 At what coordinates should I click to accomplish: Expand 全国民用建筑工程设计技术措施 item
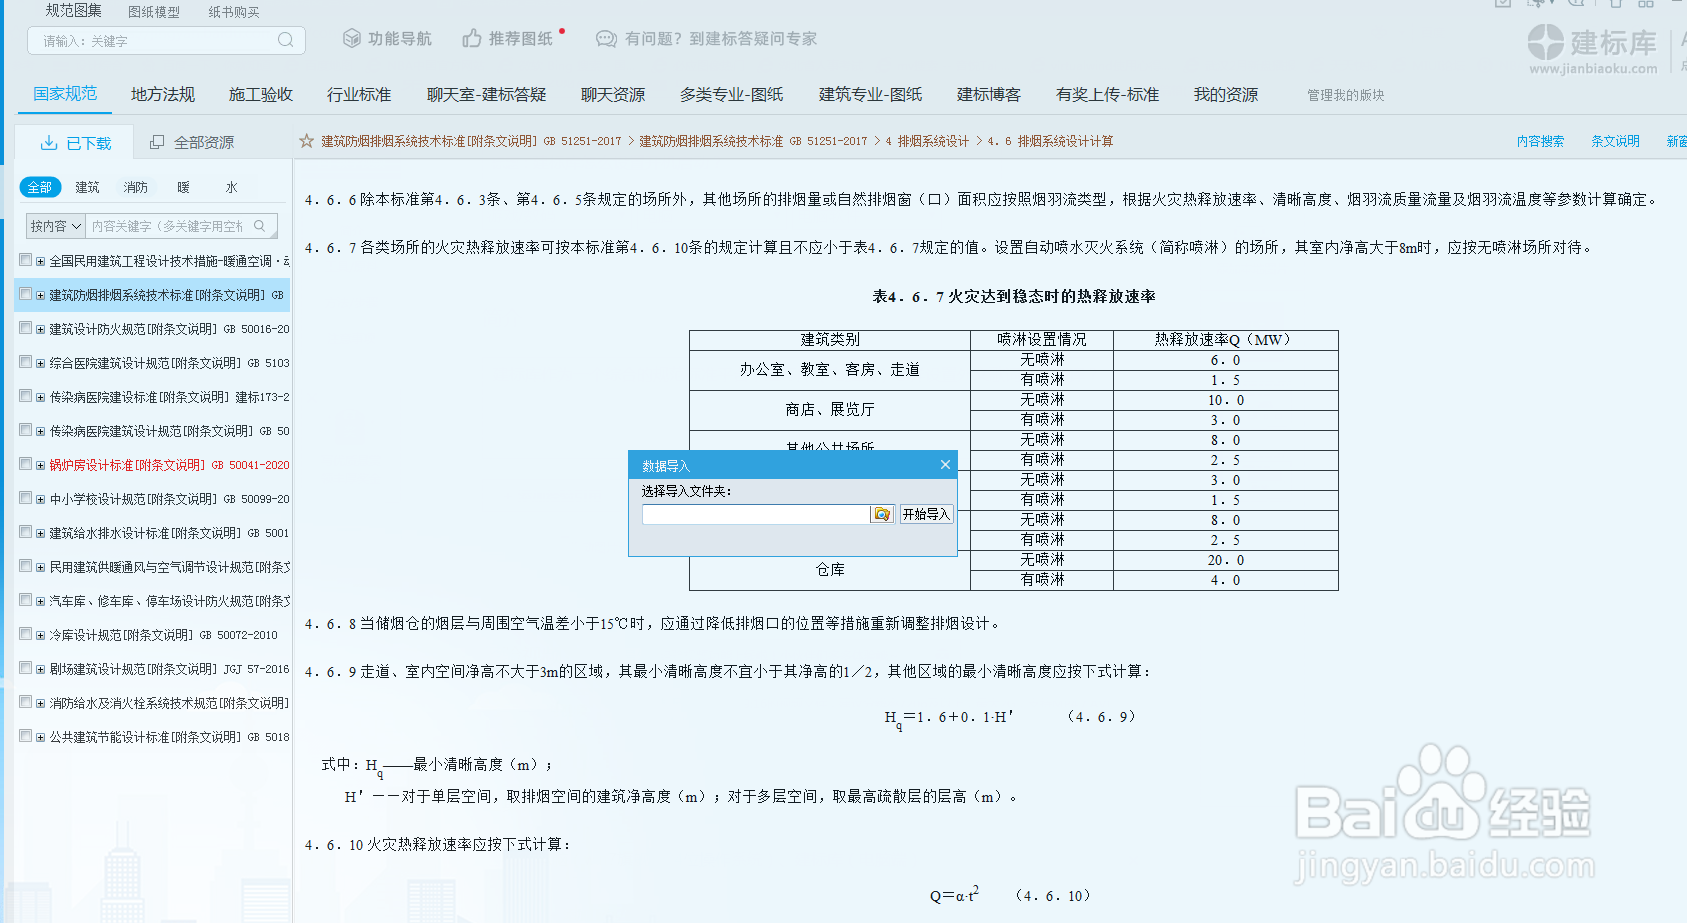(x=39, y=259)
